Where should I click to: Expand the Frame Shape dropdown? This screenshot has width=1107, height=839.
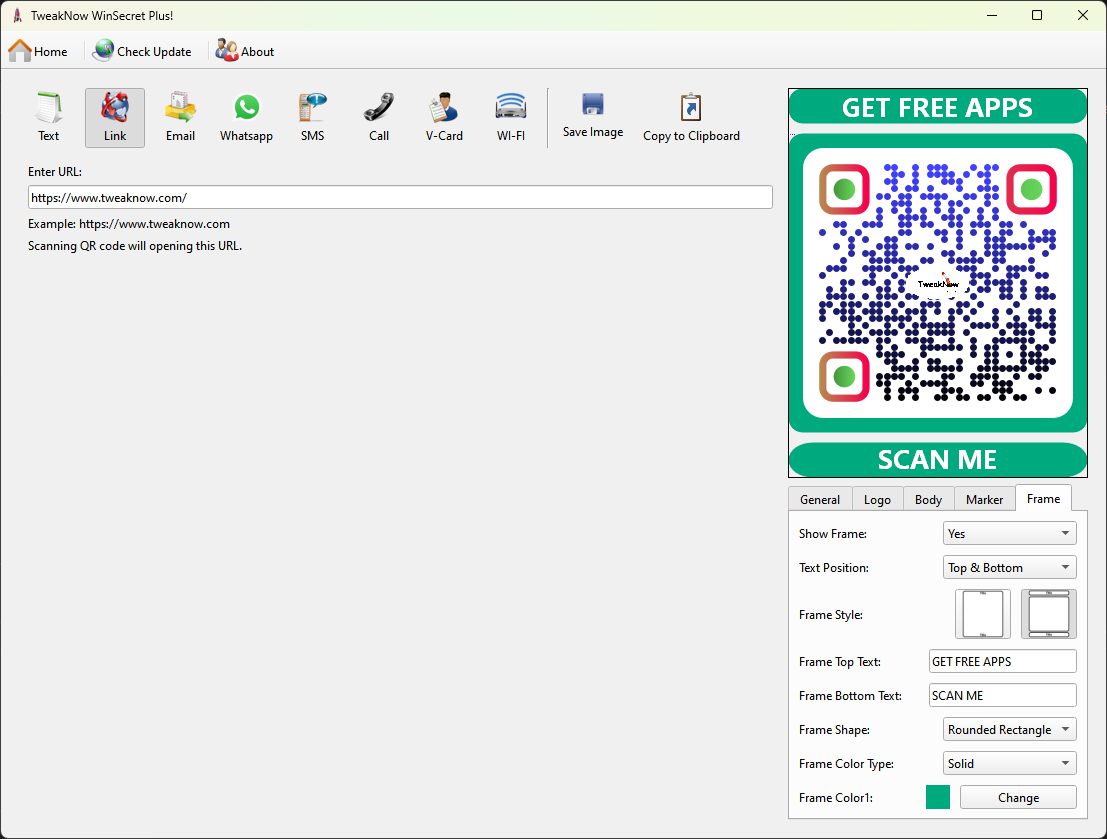1010,729
